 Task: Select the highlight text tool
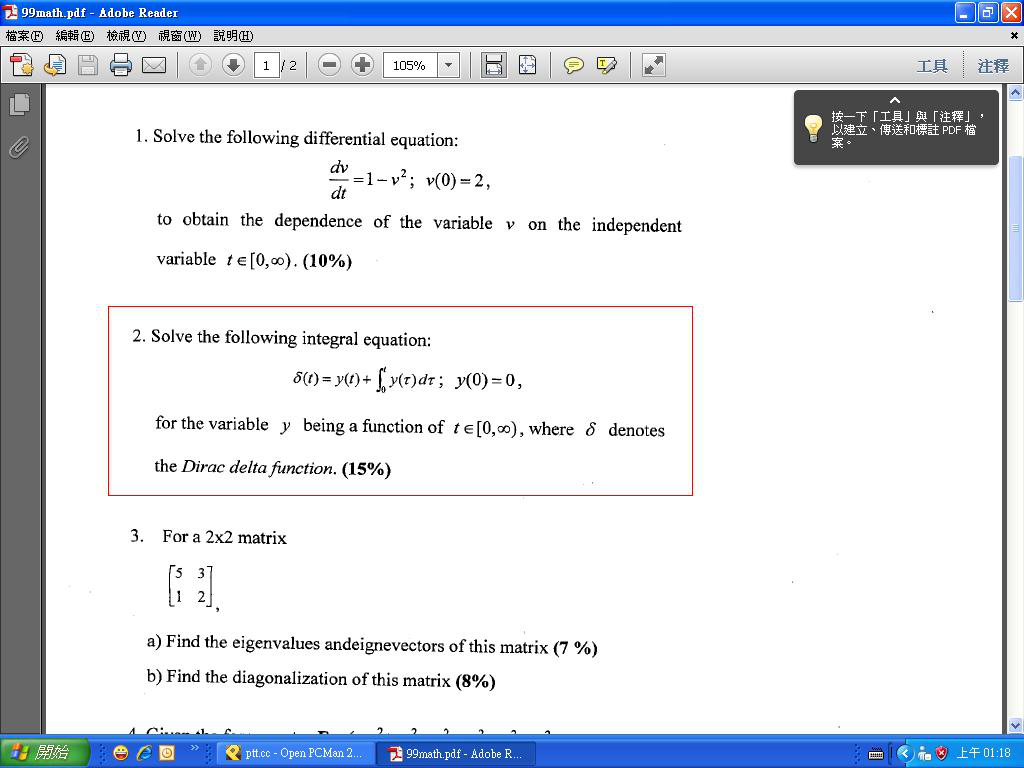607,65
